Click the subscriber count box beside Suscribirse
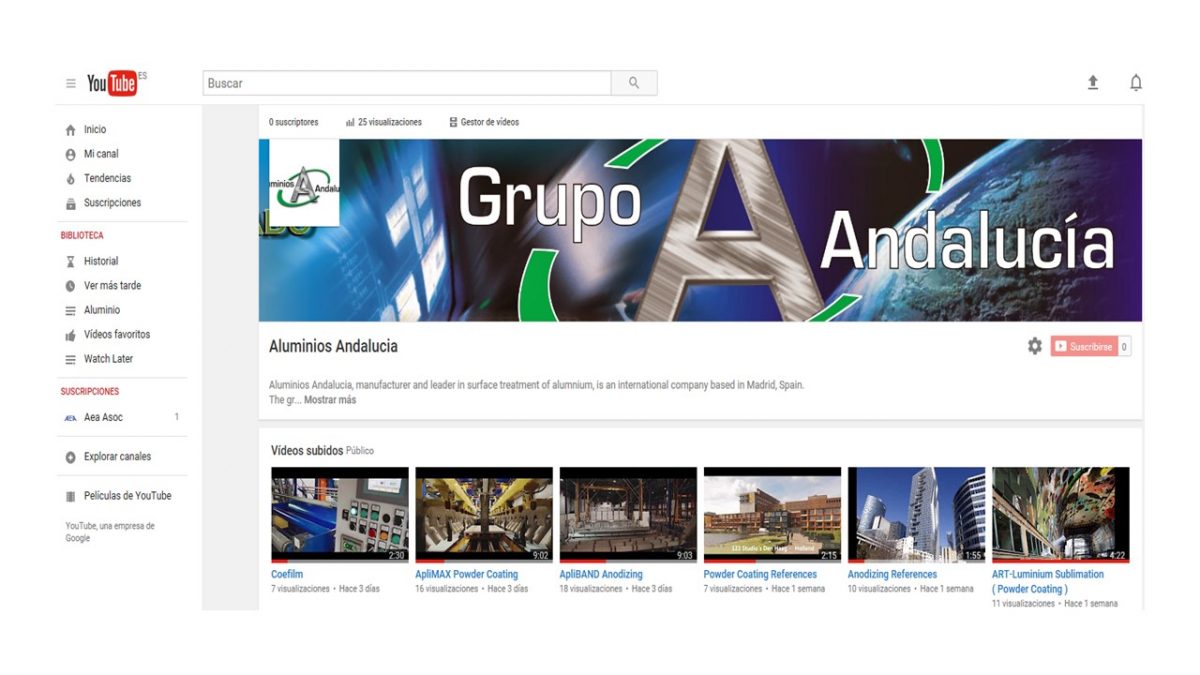The width and height of the screenshot is (1200, 675). tap(1124, 347)
